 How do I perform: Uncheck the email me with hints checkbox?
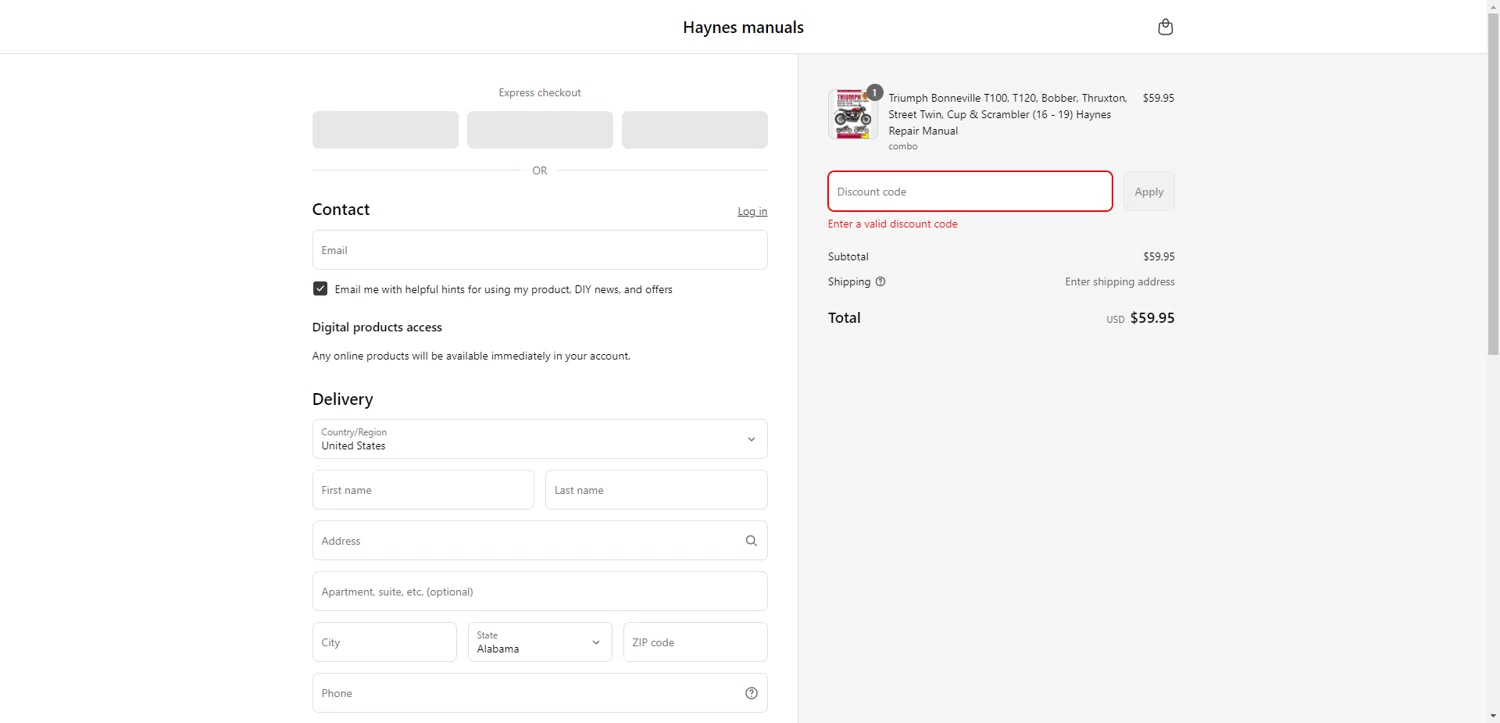pos(320,289)
